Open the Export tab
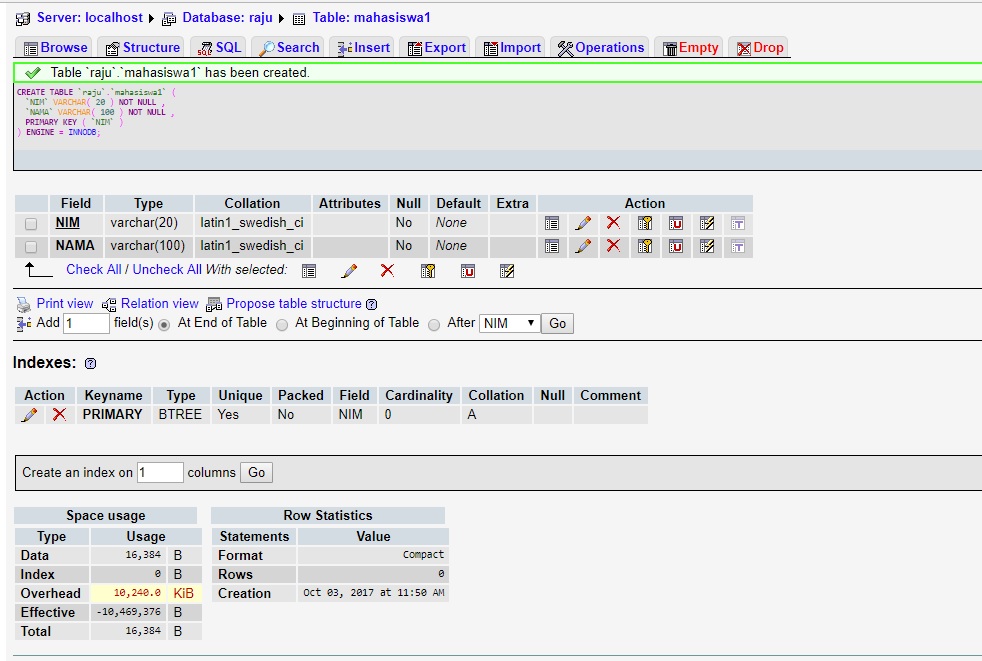 (x=435, y=46)
